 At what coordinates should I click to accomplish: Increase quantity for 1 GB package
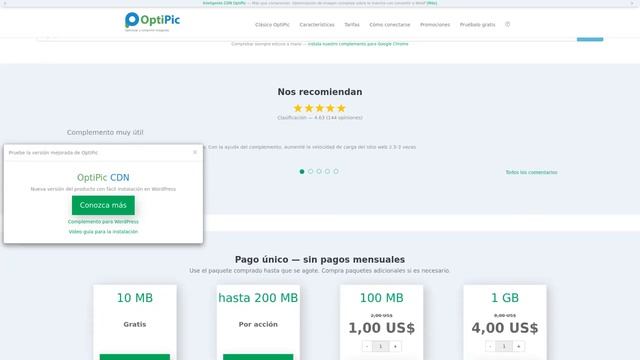(519, 347)
